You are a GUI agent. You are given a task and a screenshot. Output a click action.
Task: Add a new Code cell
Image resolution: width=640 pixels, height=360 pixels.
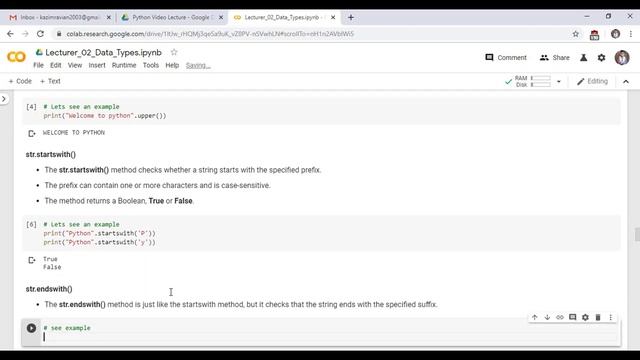20,81
